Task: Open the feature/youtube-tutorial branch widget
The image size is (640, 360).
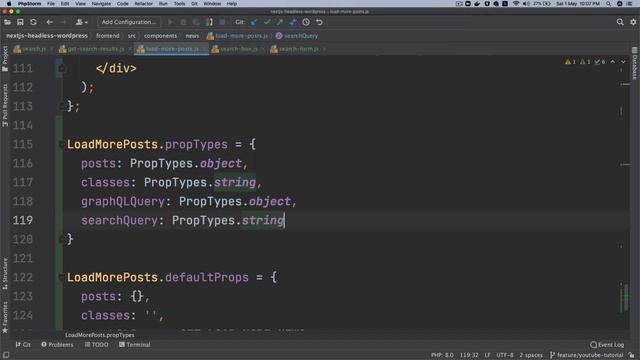Action: pos(586,355)
